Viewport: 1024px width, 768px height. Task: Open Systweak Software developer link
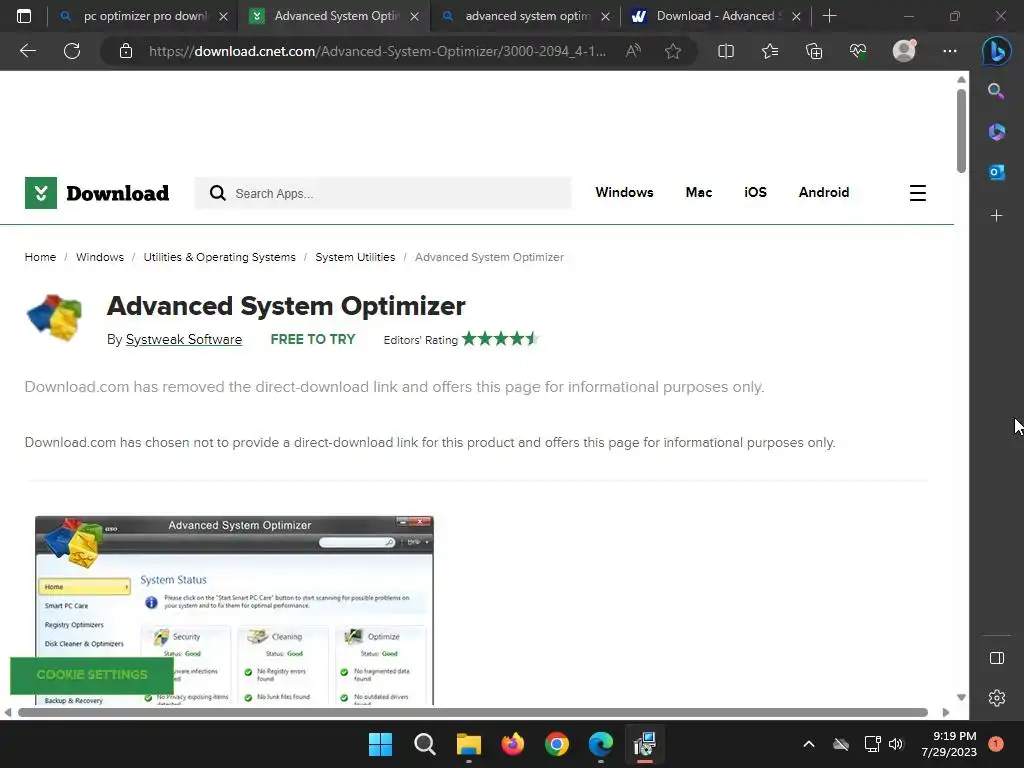pyautogui.click(x=184, y=339)
